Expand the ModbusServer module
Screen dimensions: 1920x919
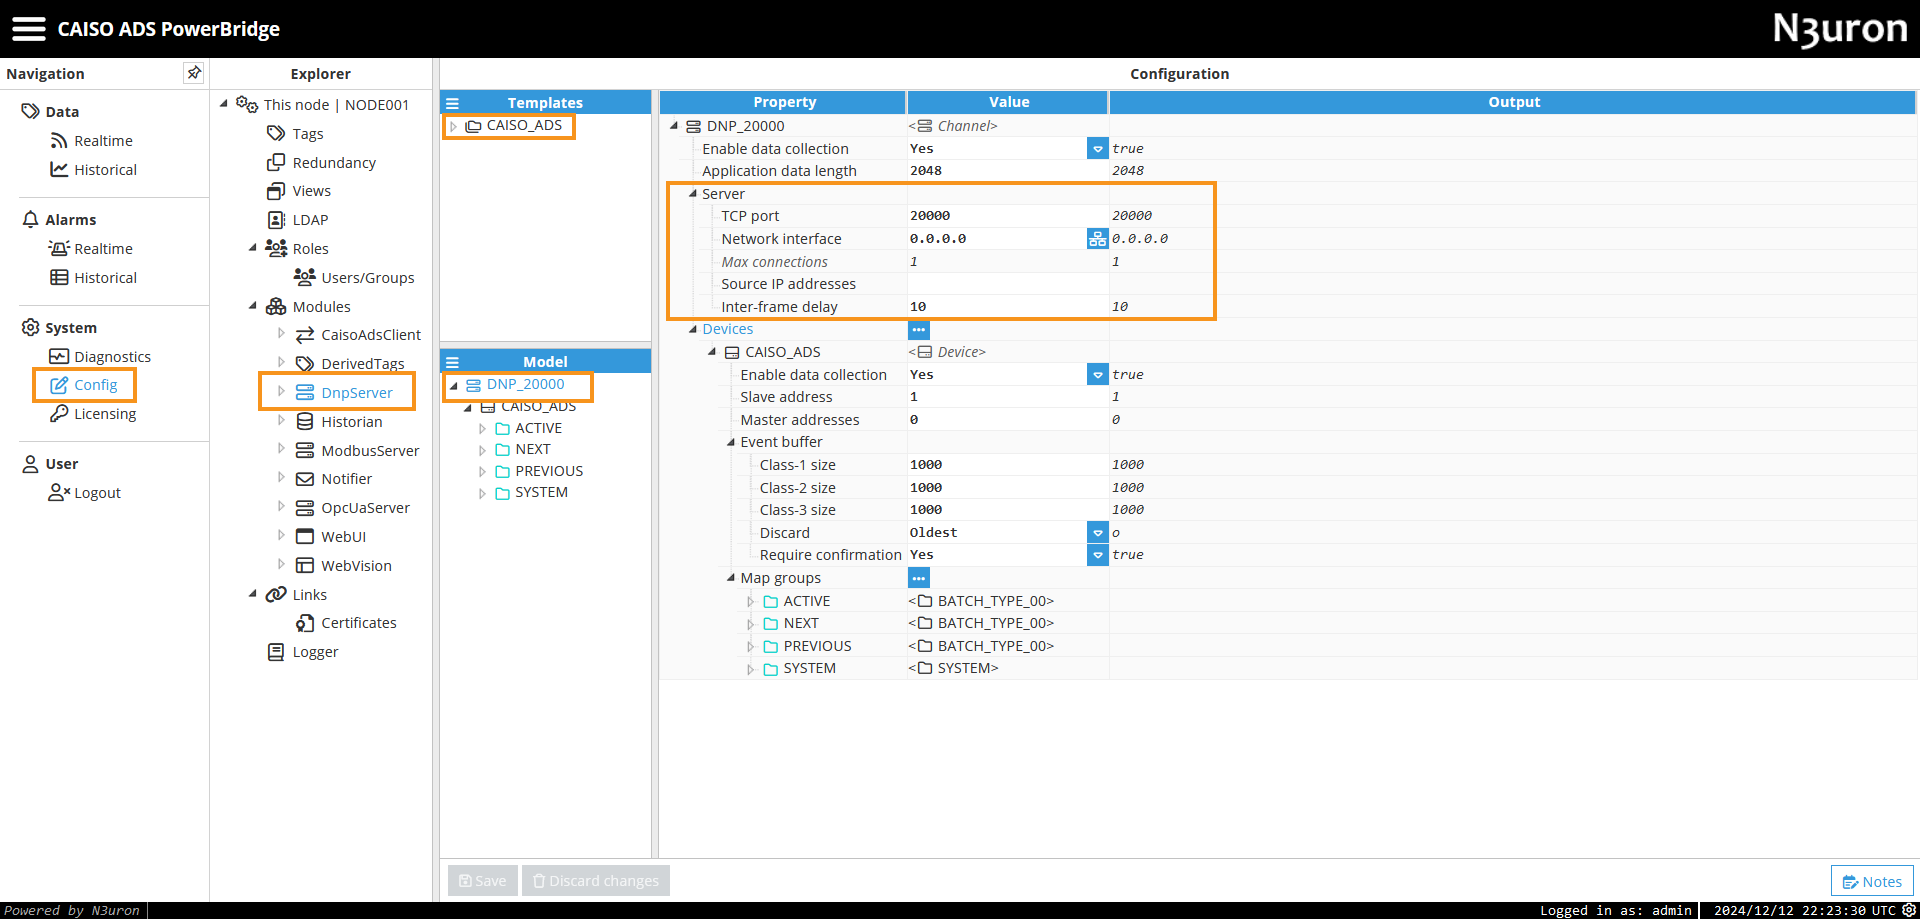click(x=281, y=450)
